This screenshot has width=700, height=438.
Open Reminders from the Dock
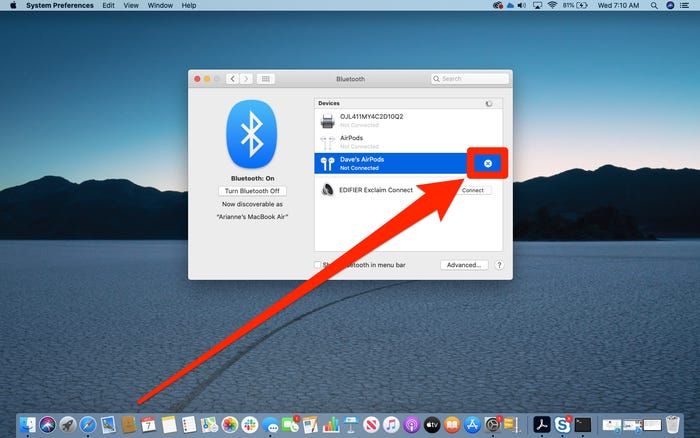[x=189, y=425]
